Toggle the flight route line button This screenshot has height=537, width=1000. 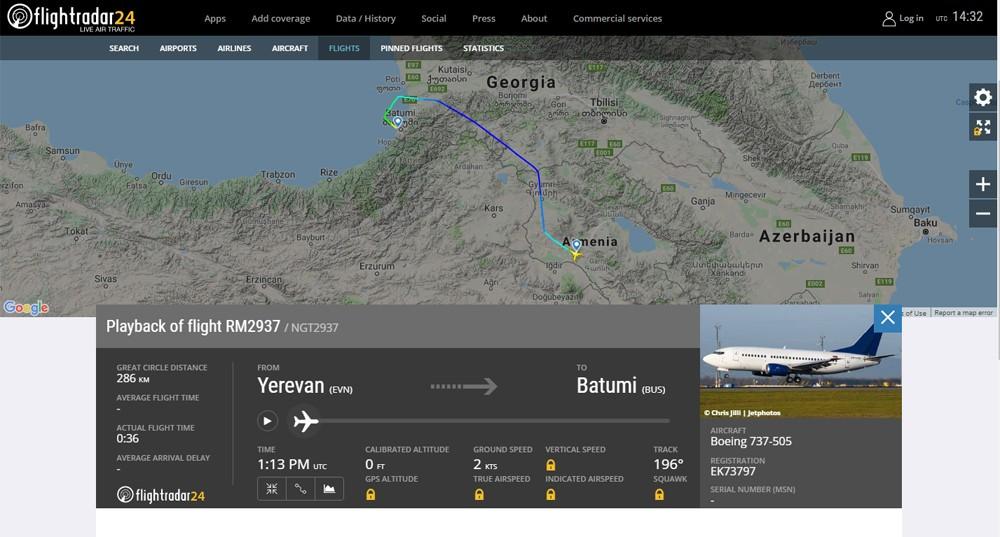click(300, 489)
